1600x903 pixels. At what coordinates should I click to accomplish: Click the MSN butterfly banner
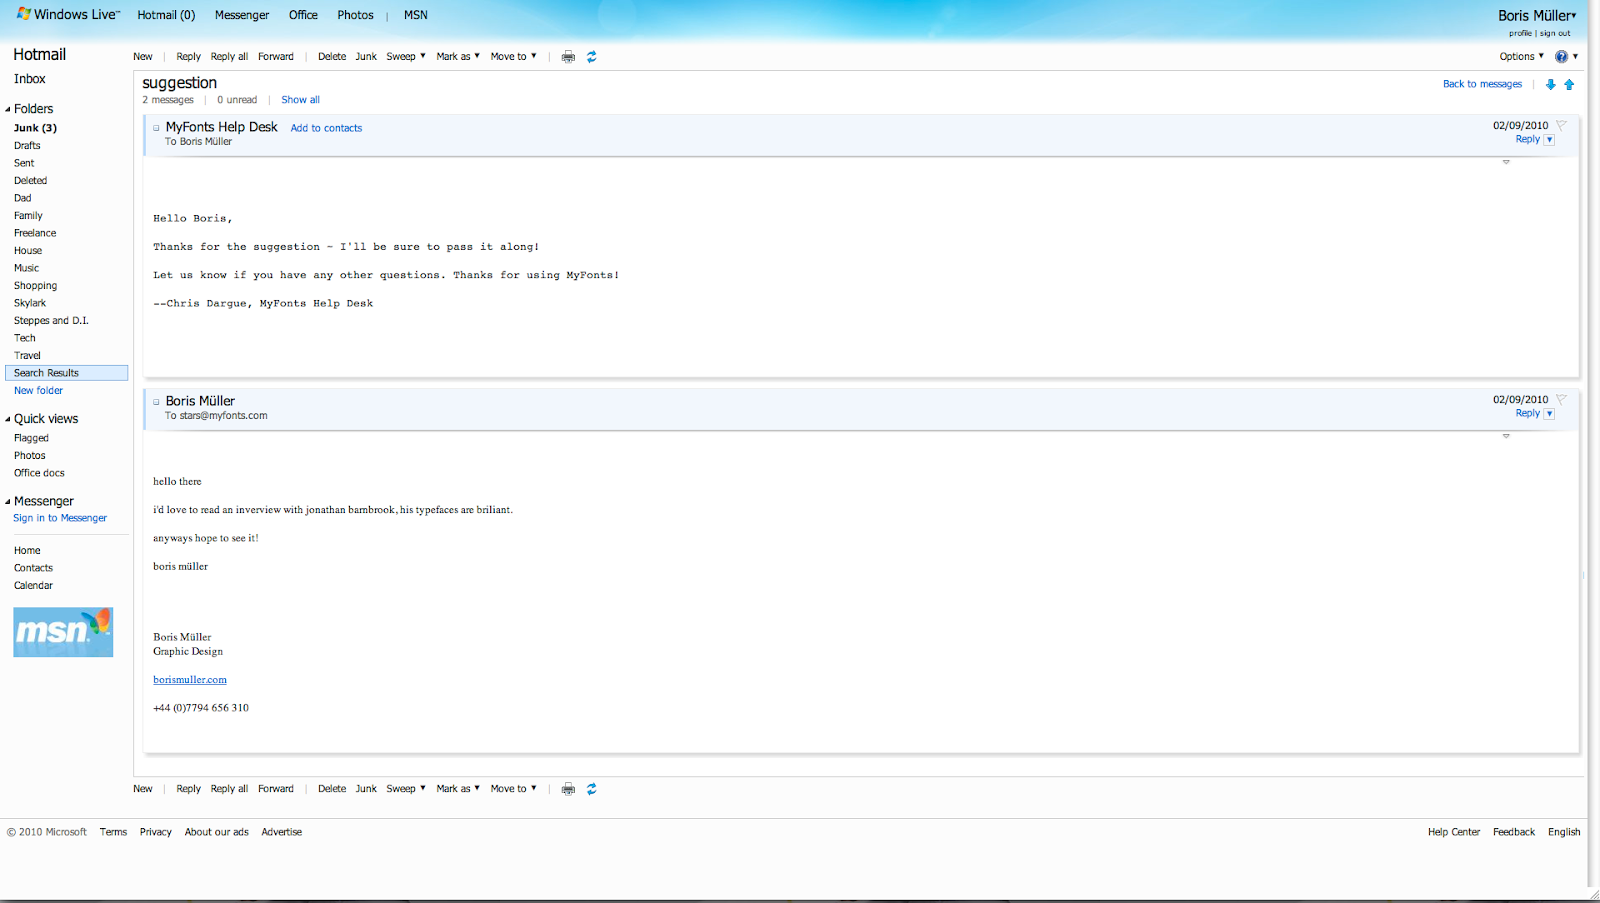(63, 632)
